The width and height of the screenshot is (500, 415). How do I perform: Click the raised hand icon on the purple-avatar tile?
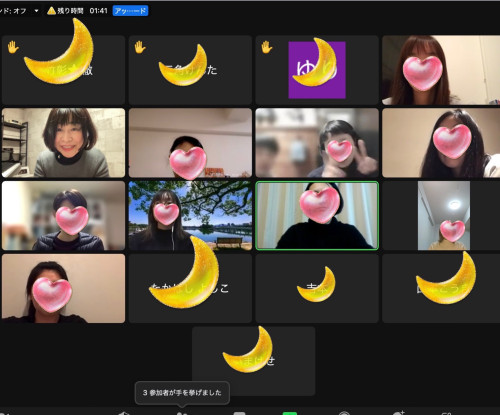267,47
